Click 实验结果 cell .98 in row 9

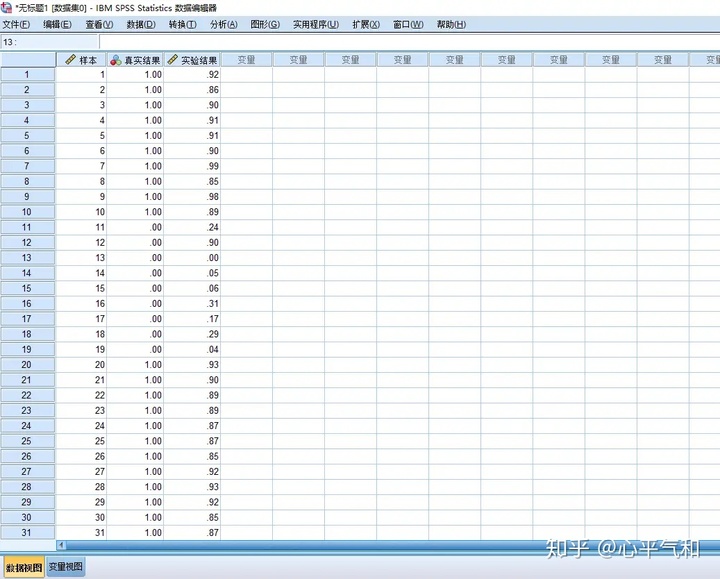click(192, 197)
